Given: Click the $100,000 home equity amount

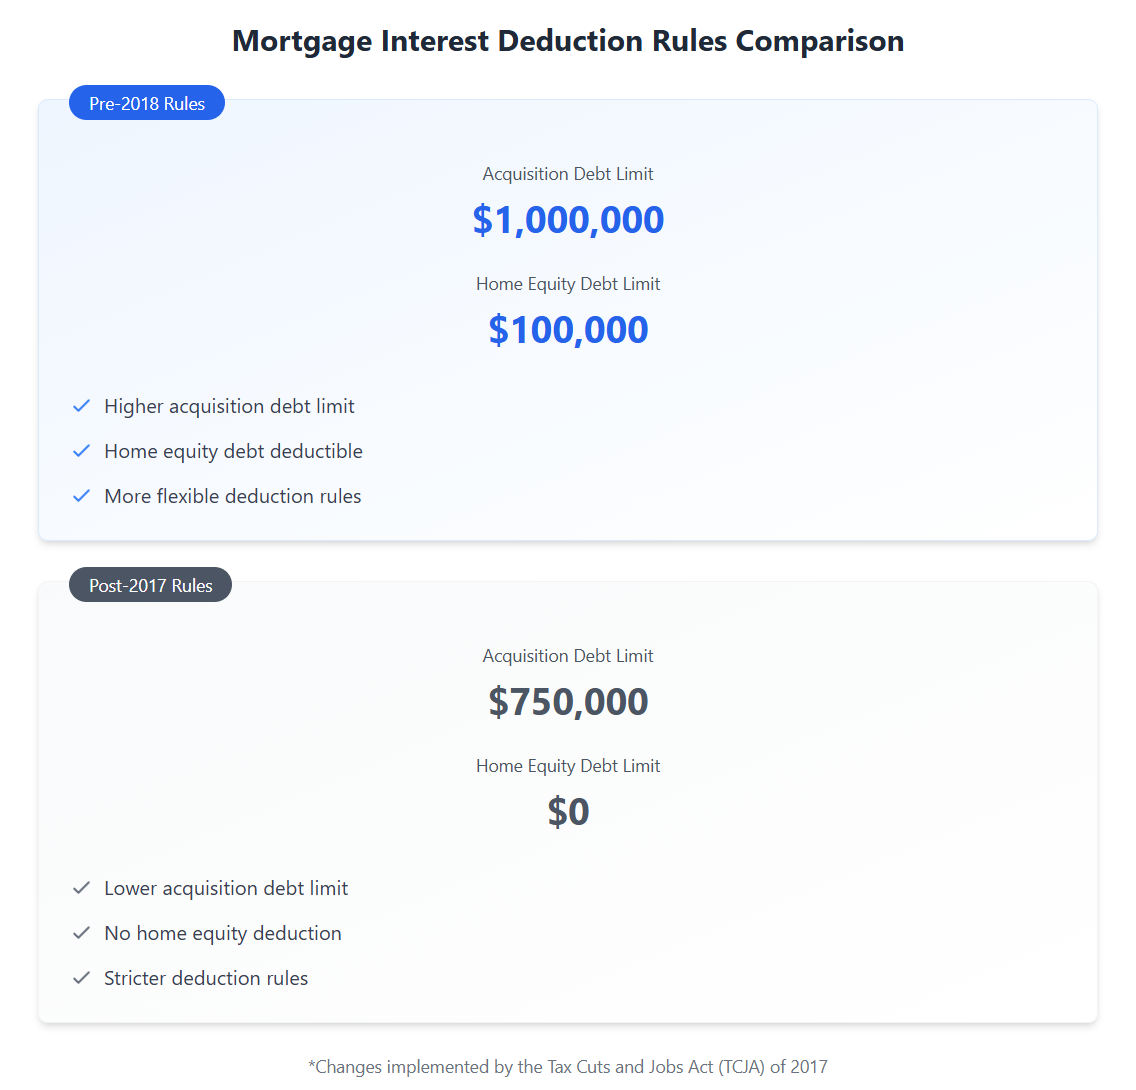Looking at the screenshot, I should click(x=568, y=330).
